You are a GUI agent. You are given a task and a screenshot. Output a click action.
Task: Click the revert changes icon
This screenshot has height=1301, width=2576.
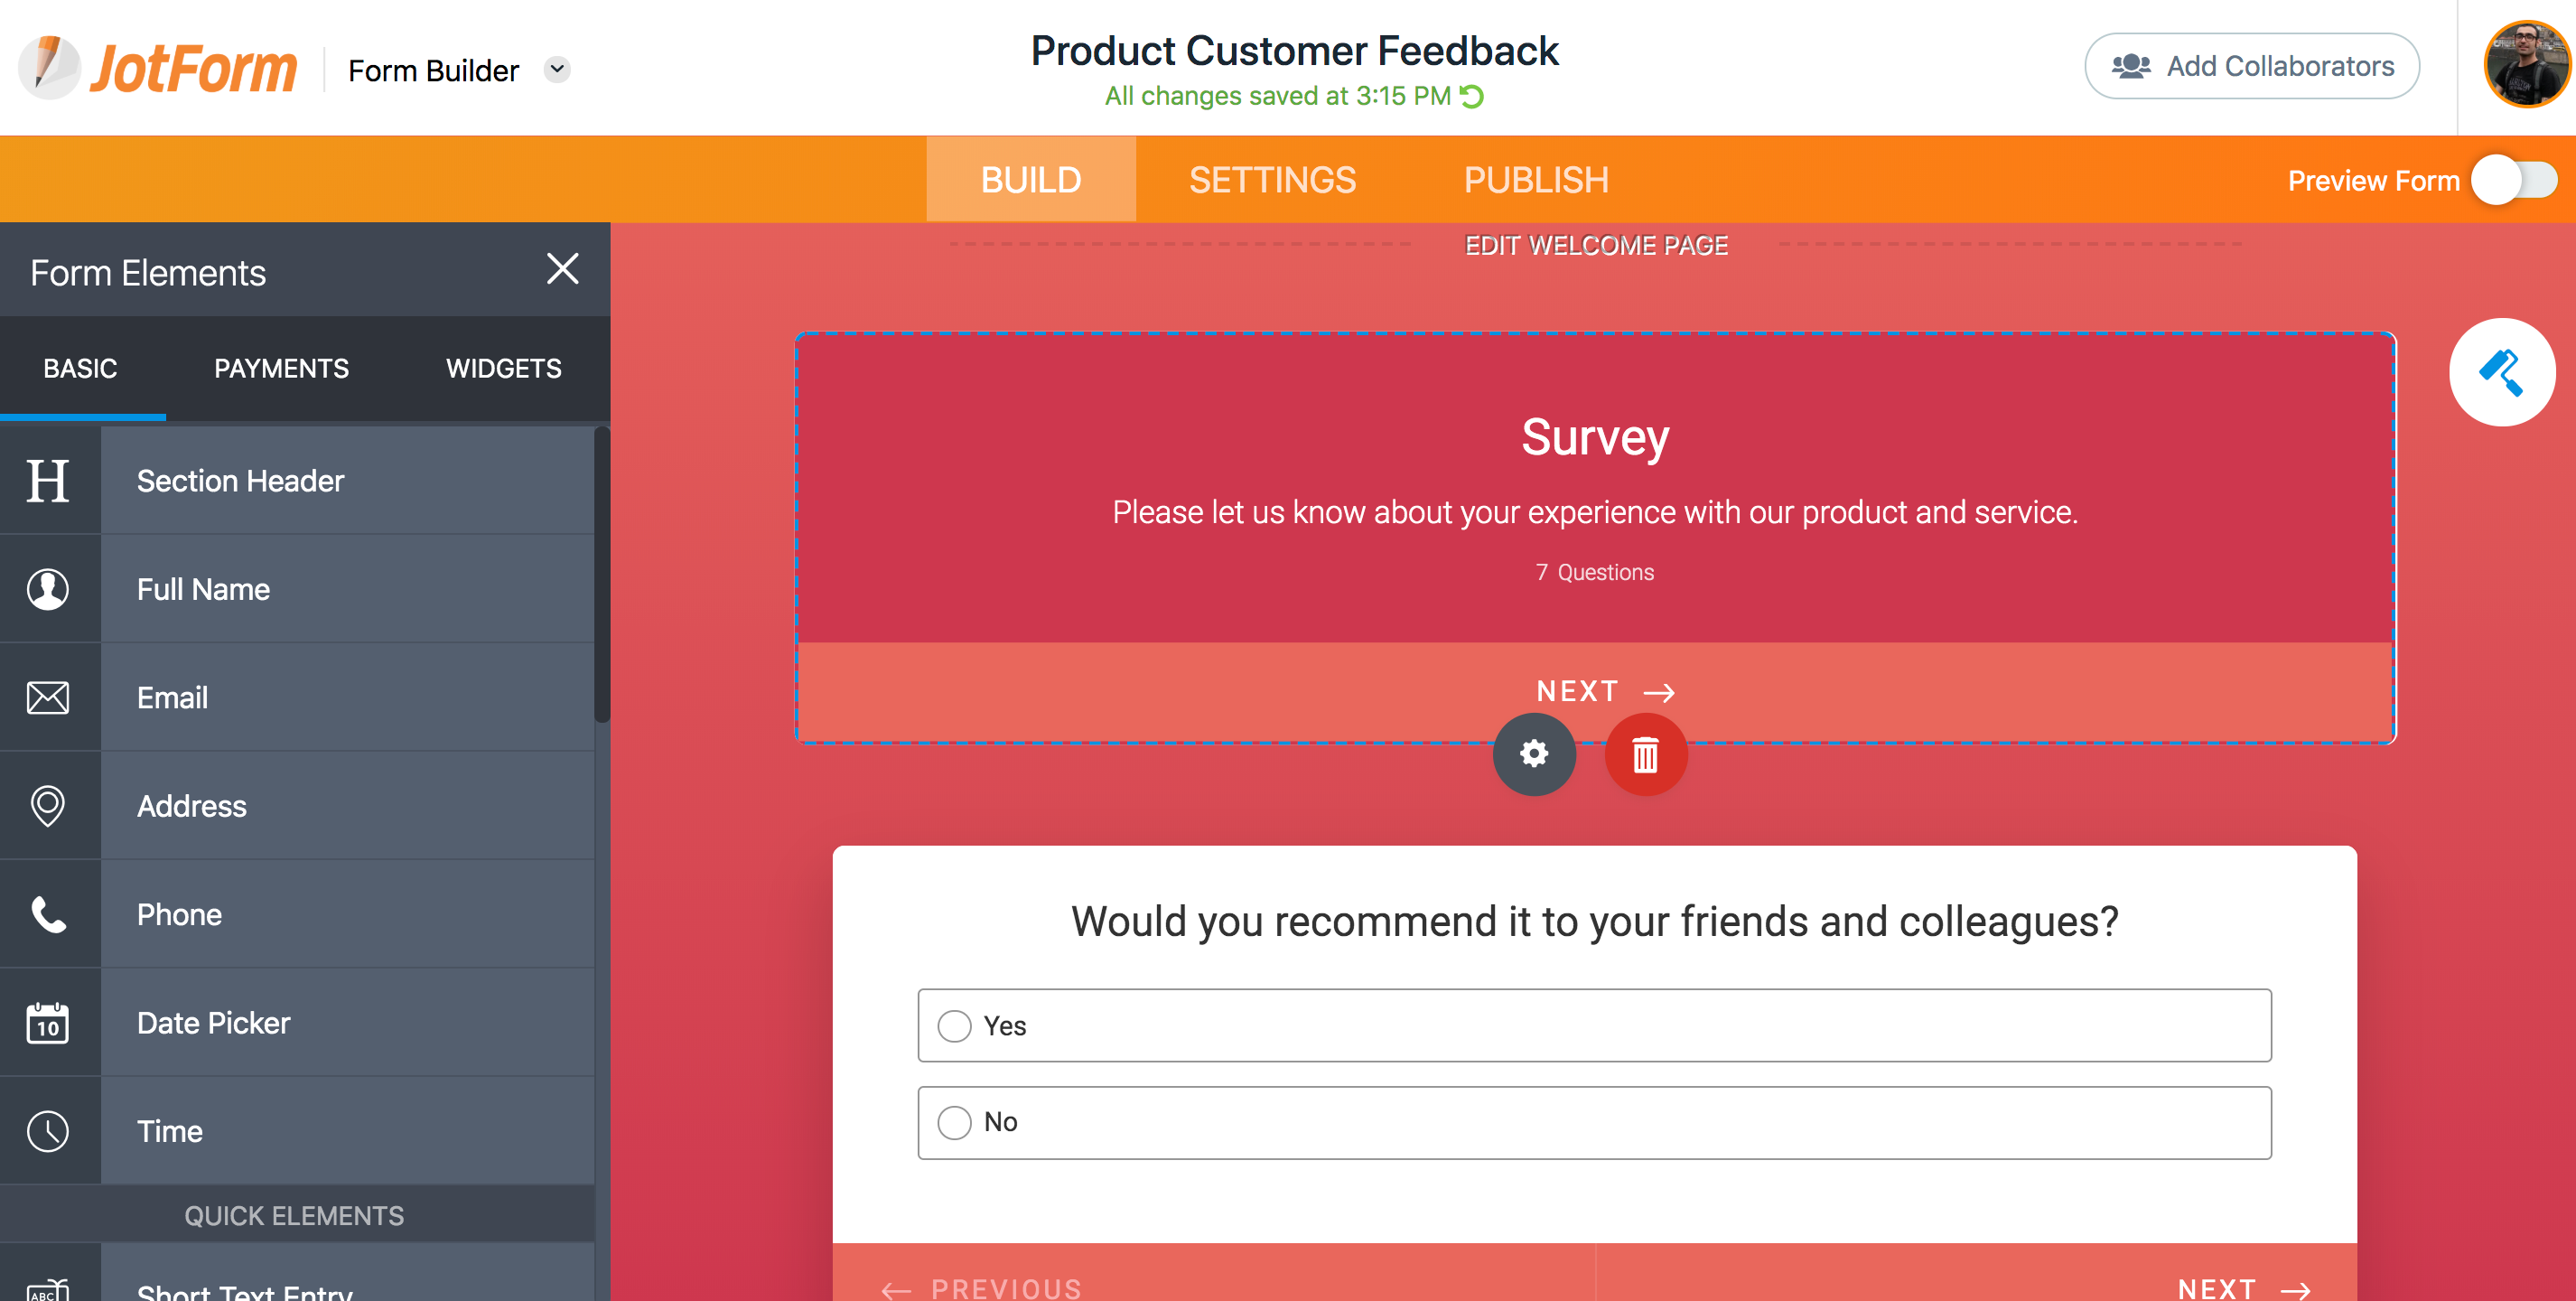coord(1471,96)
